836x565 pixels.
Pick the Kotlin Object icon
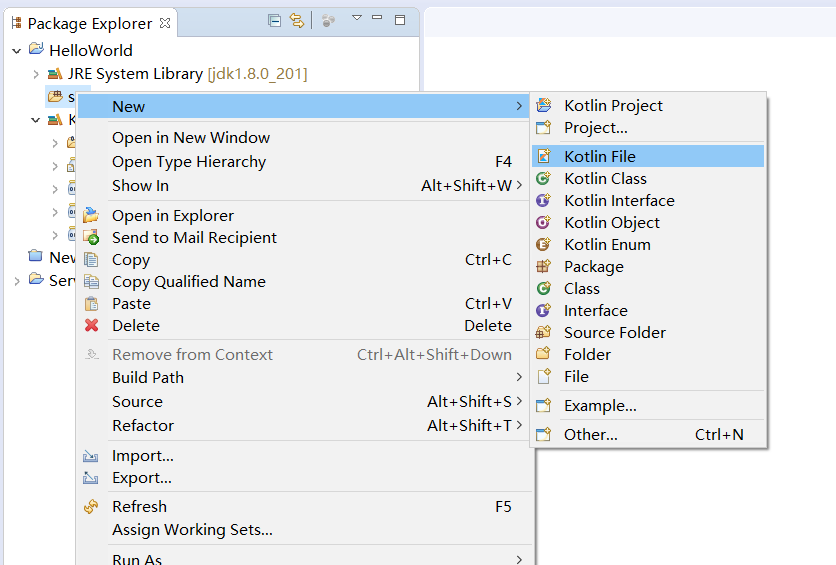544,222
